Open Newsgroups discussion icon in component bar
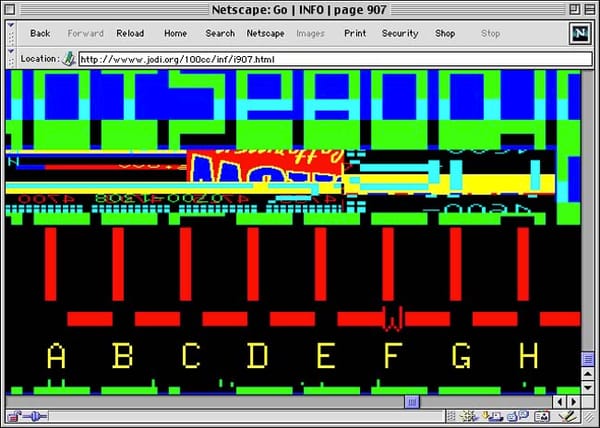The image size is (600, 428). tap(518, 416)
